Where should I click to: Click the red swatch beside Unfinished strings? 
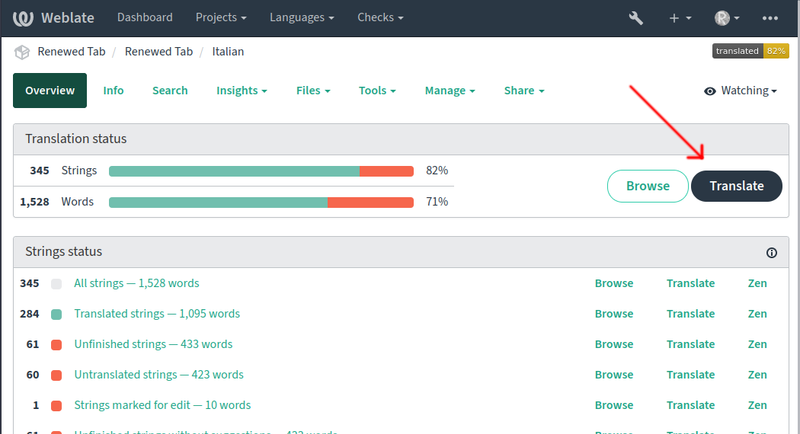coord(57,345)
